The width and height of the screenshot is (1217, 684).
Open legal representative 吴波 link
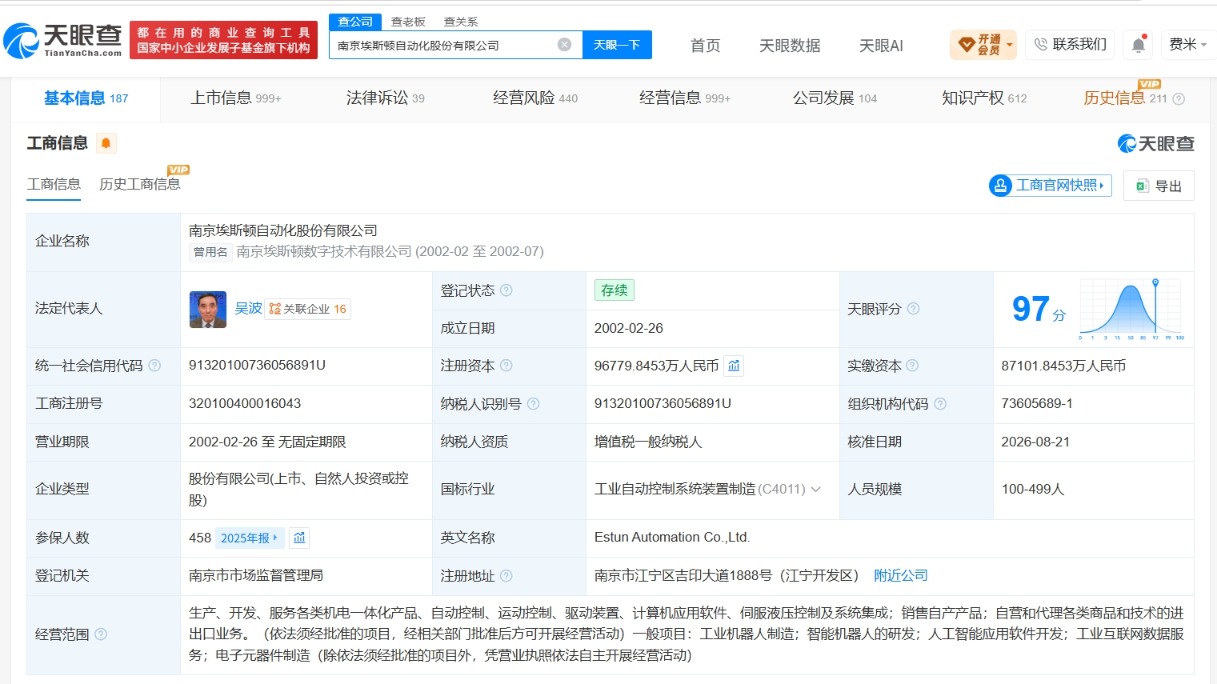coord(248,309)
